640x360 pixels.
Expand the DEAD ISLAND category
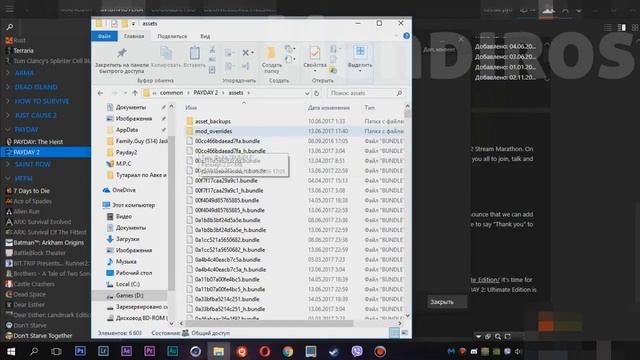click(8, 87)
